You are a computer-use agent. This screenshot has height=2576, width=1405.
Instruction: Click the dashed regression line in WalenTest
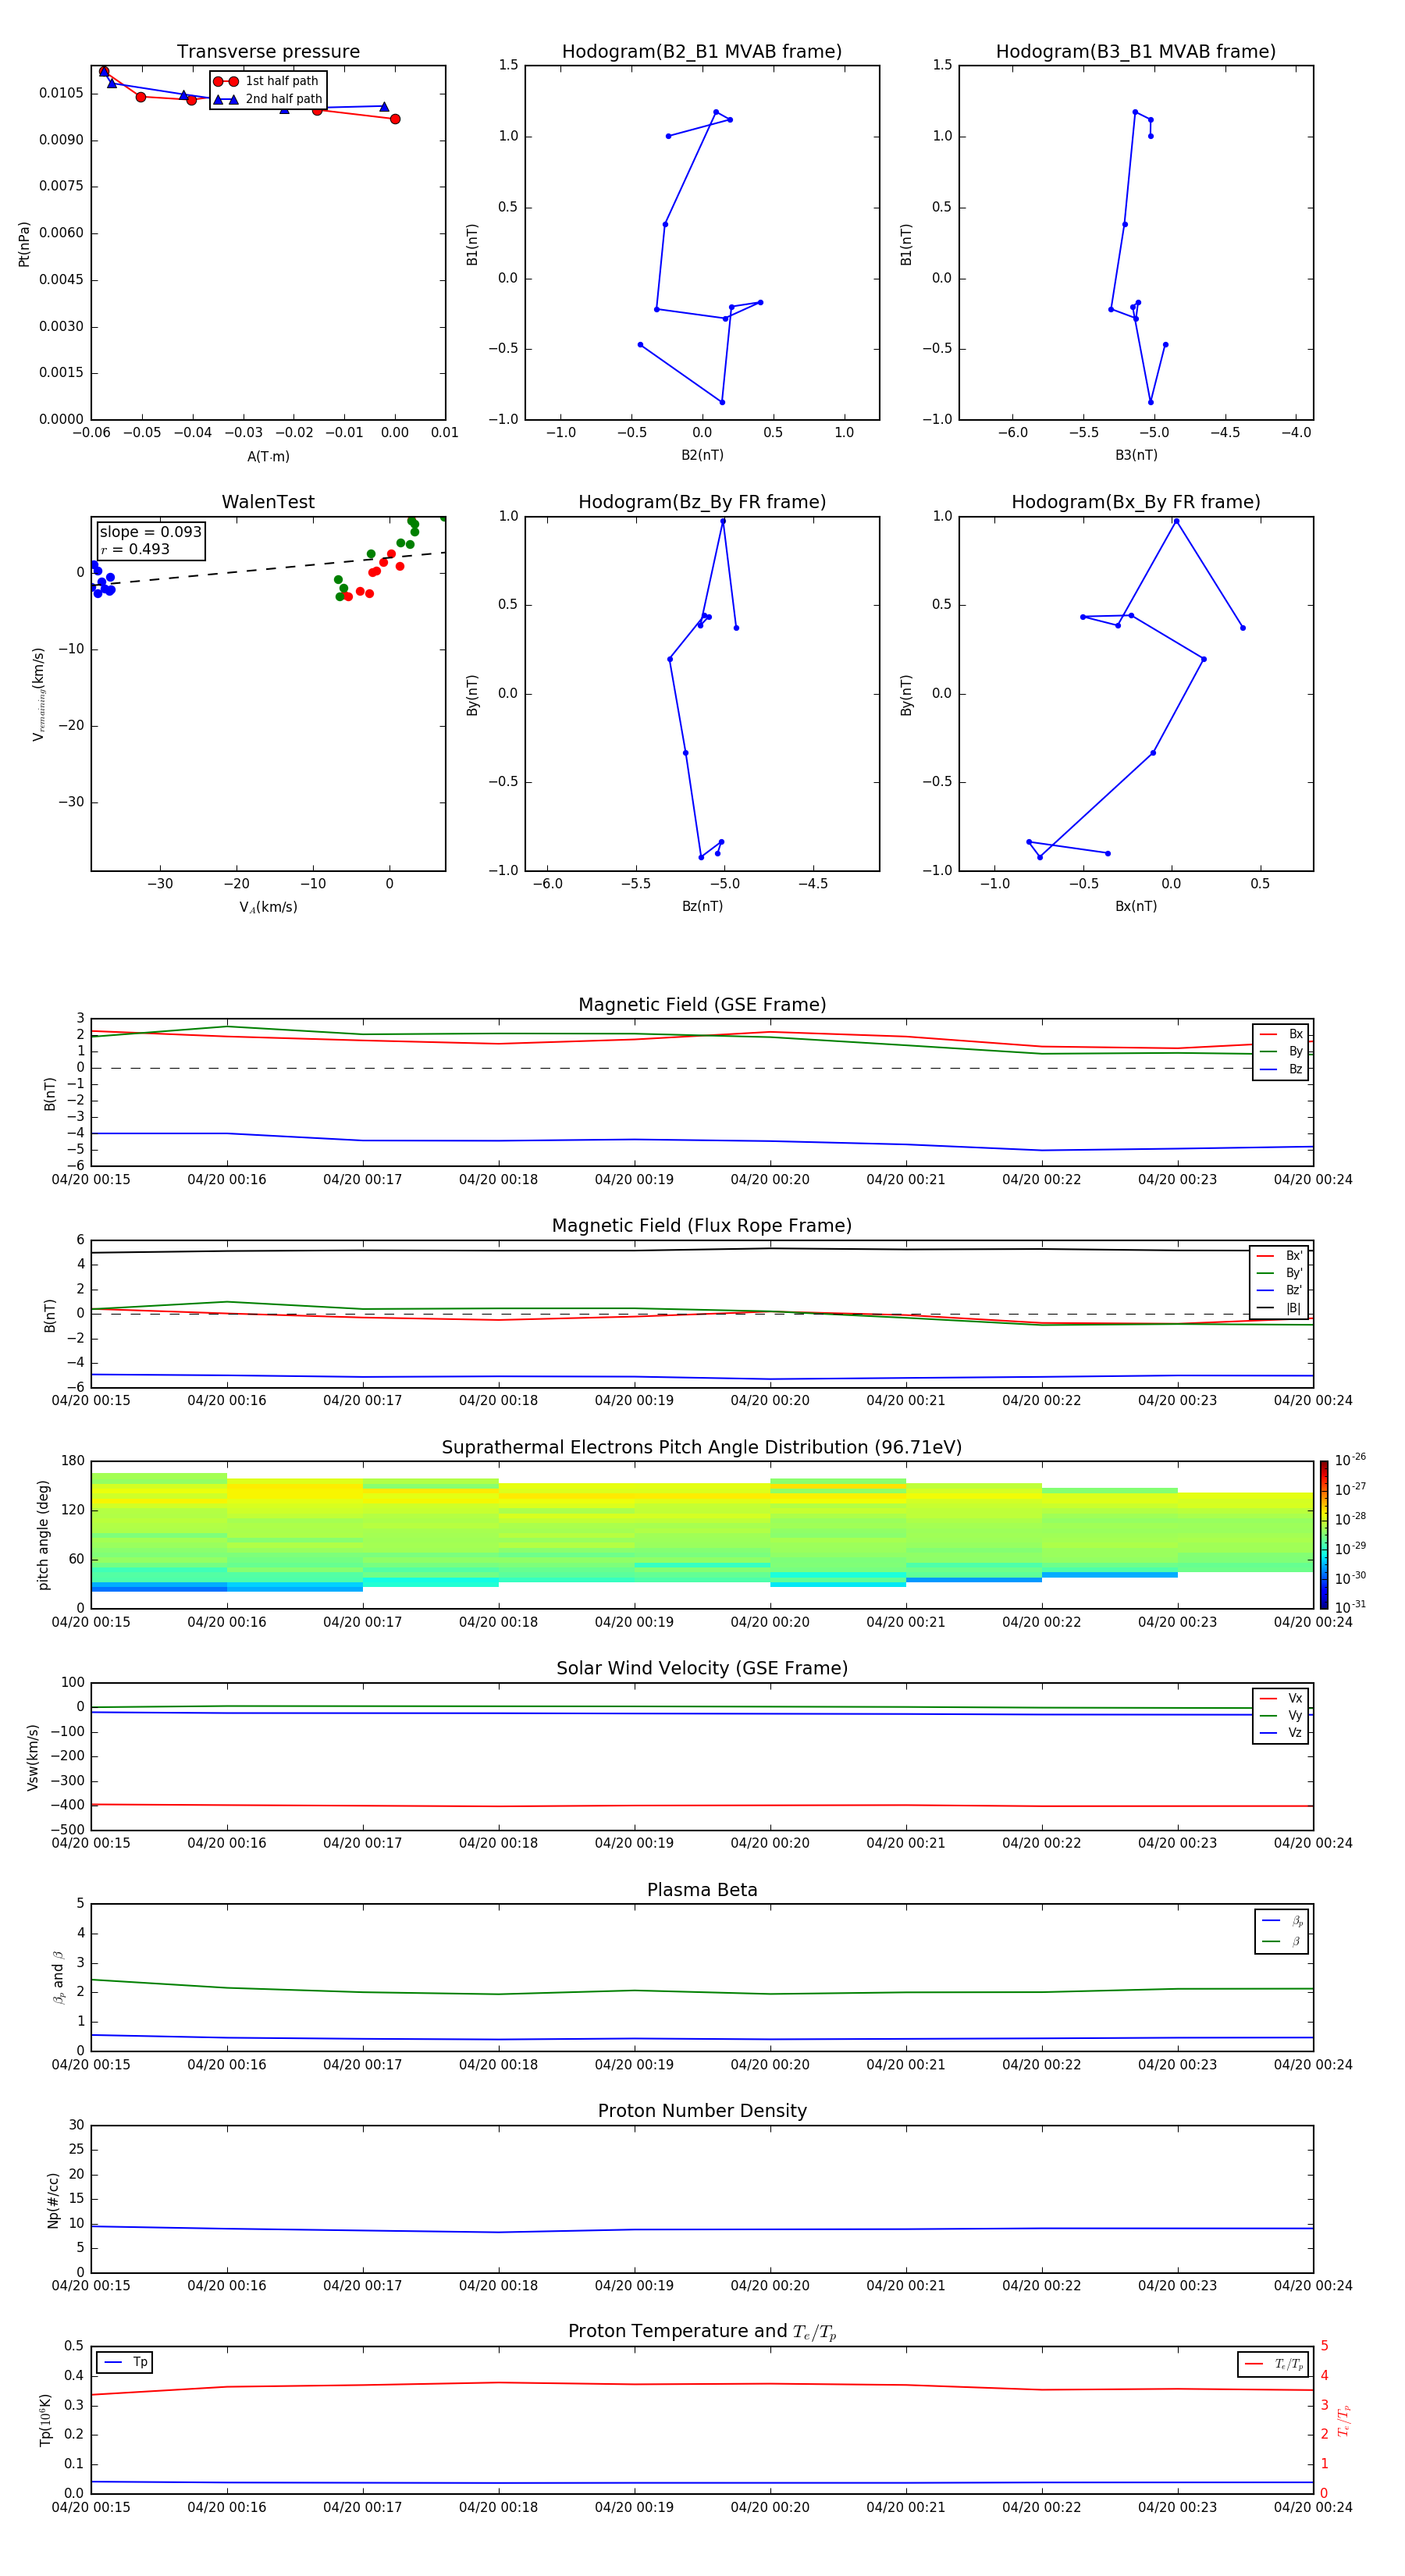[268, 569]
